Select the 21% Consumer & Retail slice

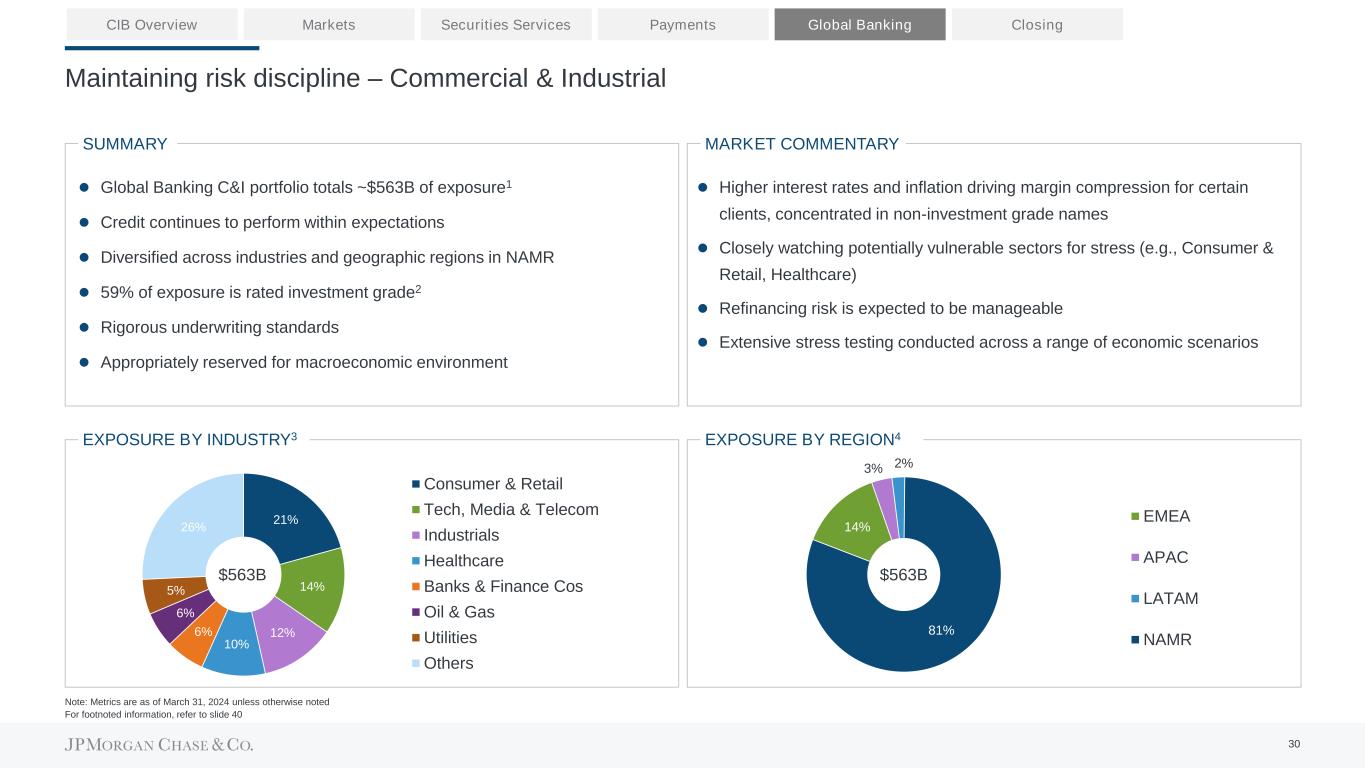288,520
